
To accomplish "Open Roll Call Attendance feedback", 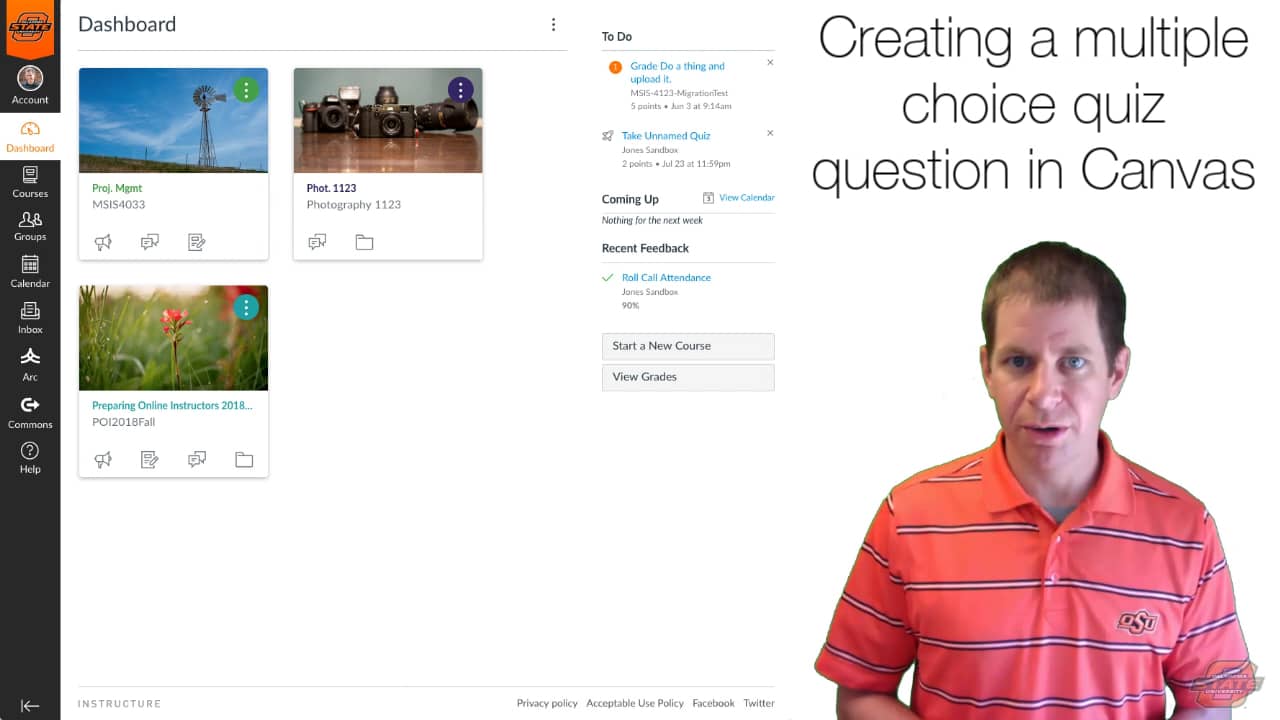I will [666, 278].
